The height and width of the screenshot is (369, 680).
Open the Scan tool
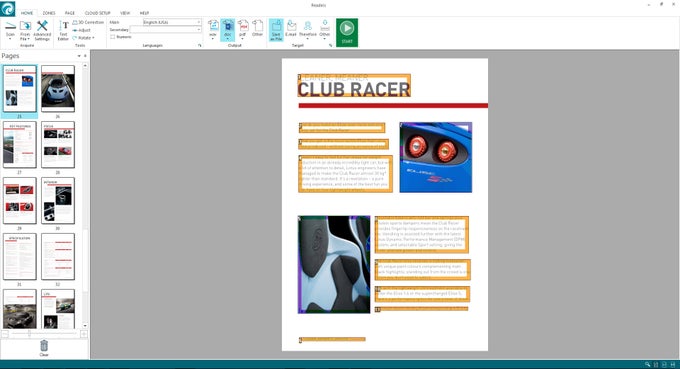point(10,30)
